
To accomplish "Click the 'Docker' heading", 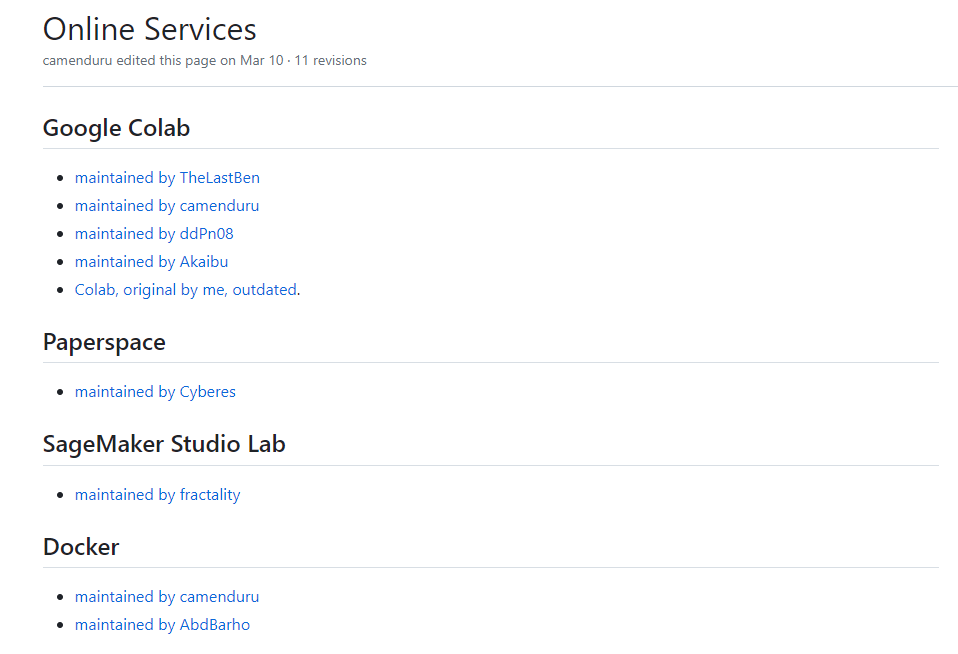I will click(81, 547).
